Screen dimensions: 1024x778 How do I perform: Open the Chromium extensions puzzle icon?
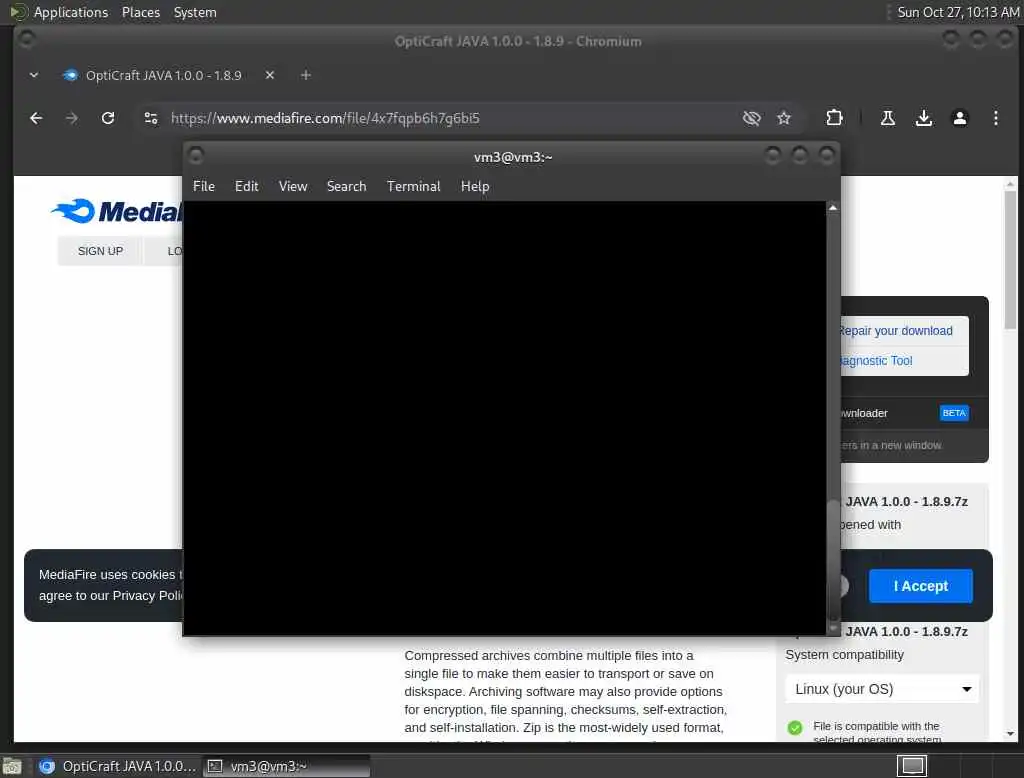834,118
